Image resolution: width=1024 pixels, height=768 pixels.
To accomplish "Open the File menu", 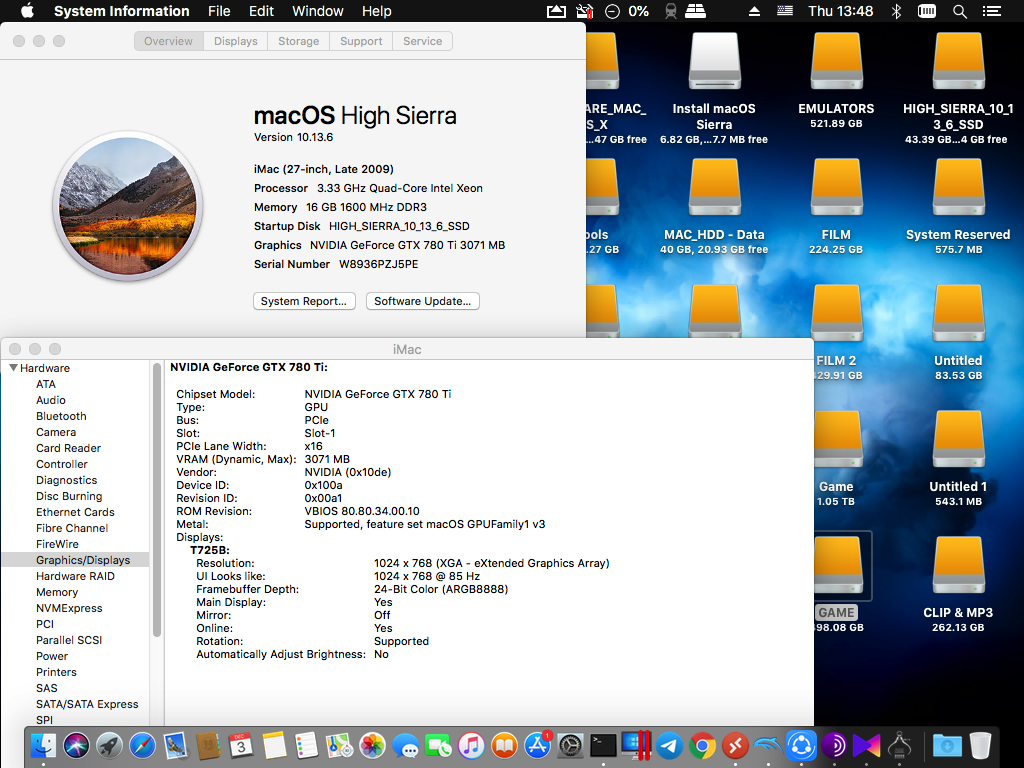I will [219, 11].
